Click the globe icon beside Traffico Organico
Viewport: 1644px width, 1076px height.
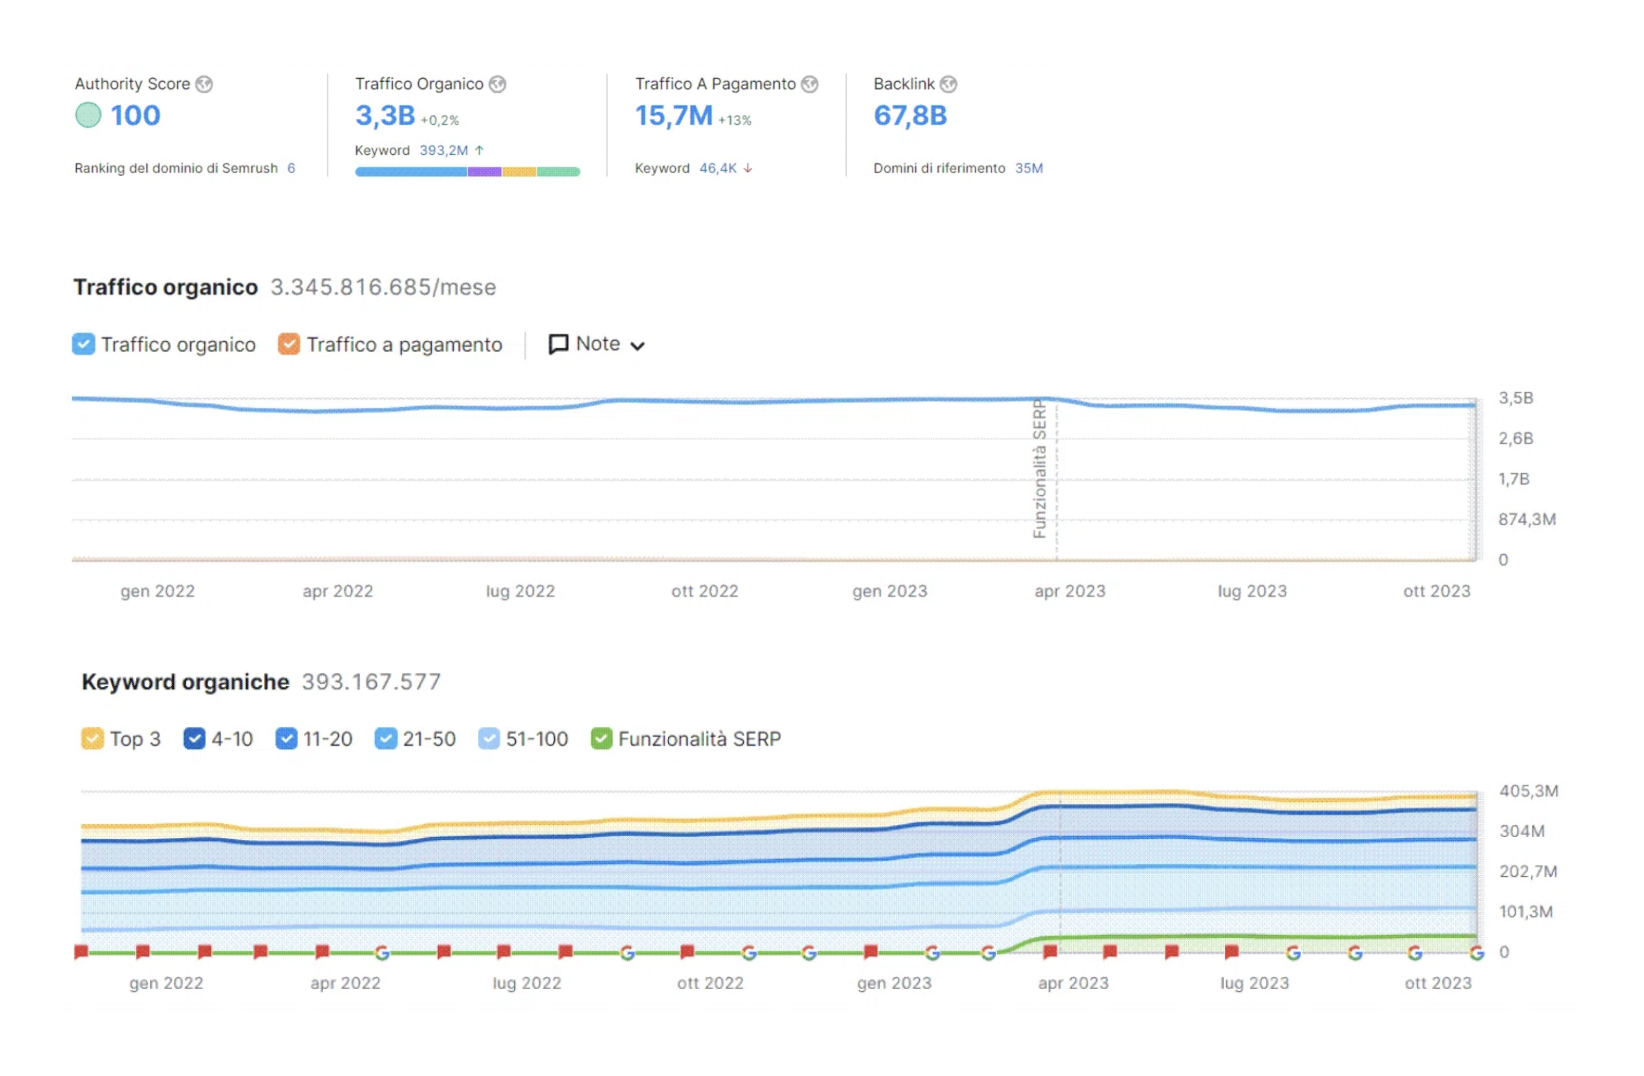[x=497, y=84]
